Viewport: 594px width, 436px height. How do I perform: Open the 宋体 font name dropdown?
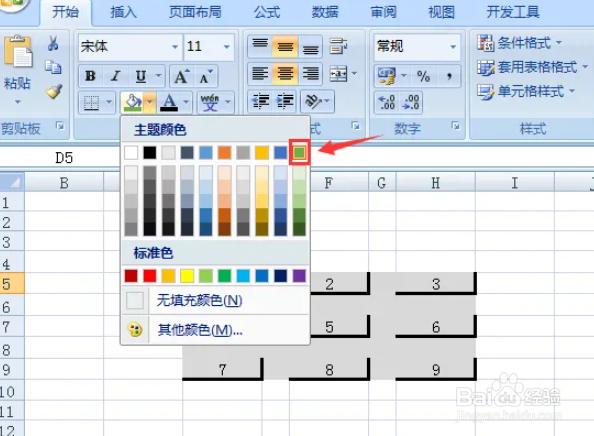click(175, 47)
